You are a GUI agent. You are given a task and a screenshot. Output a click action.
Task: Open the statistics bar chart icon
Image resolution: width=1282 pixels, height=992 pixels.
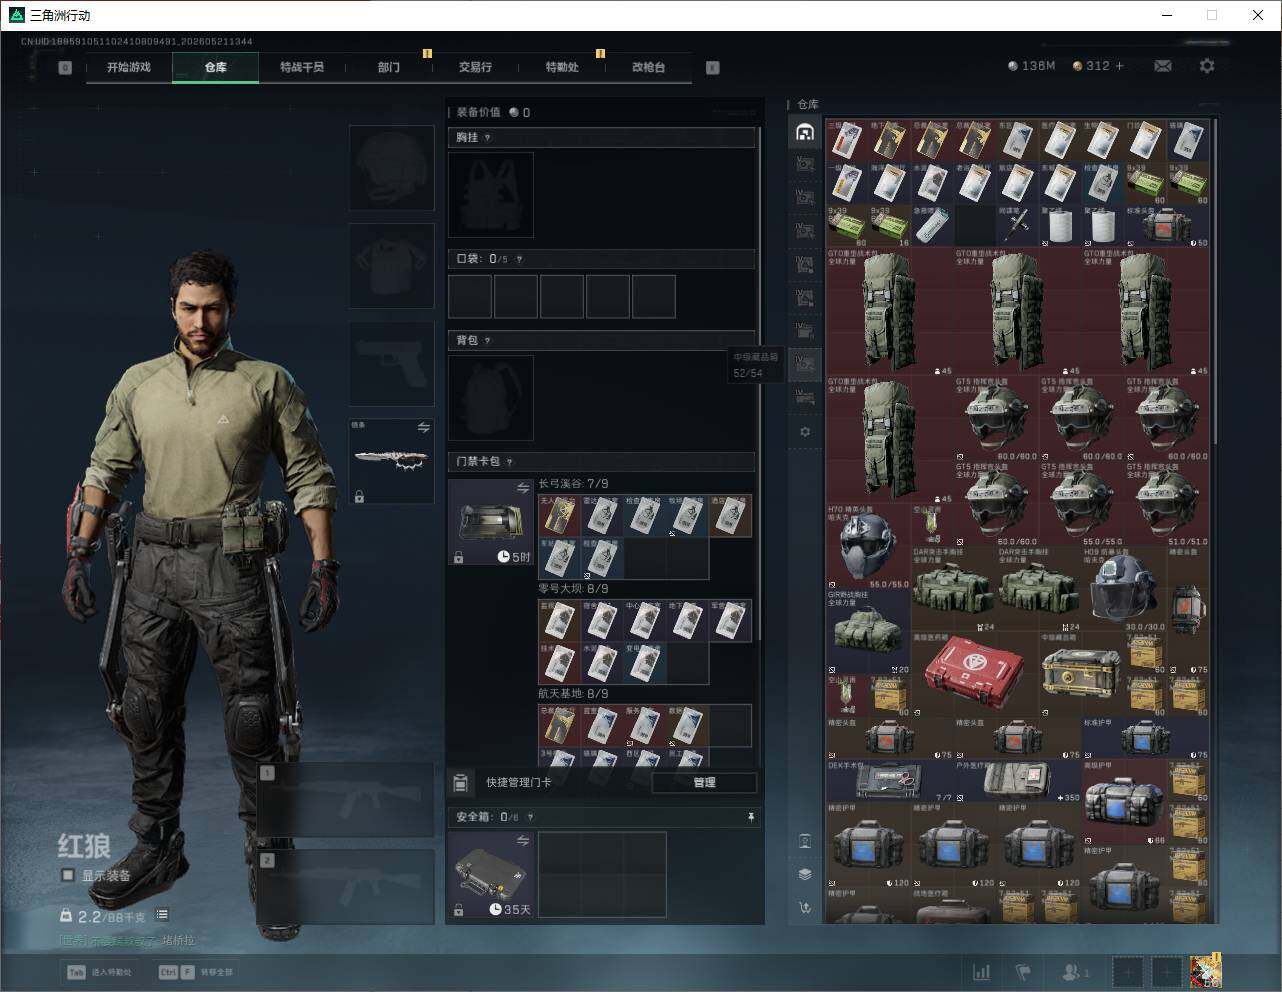(x=982, y=971)
